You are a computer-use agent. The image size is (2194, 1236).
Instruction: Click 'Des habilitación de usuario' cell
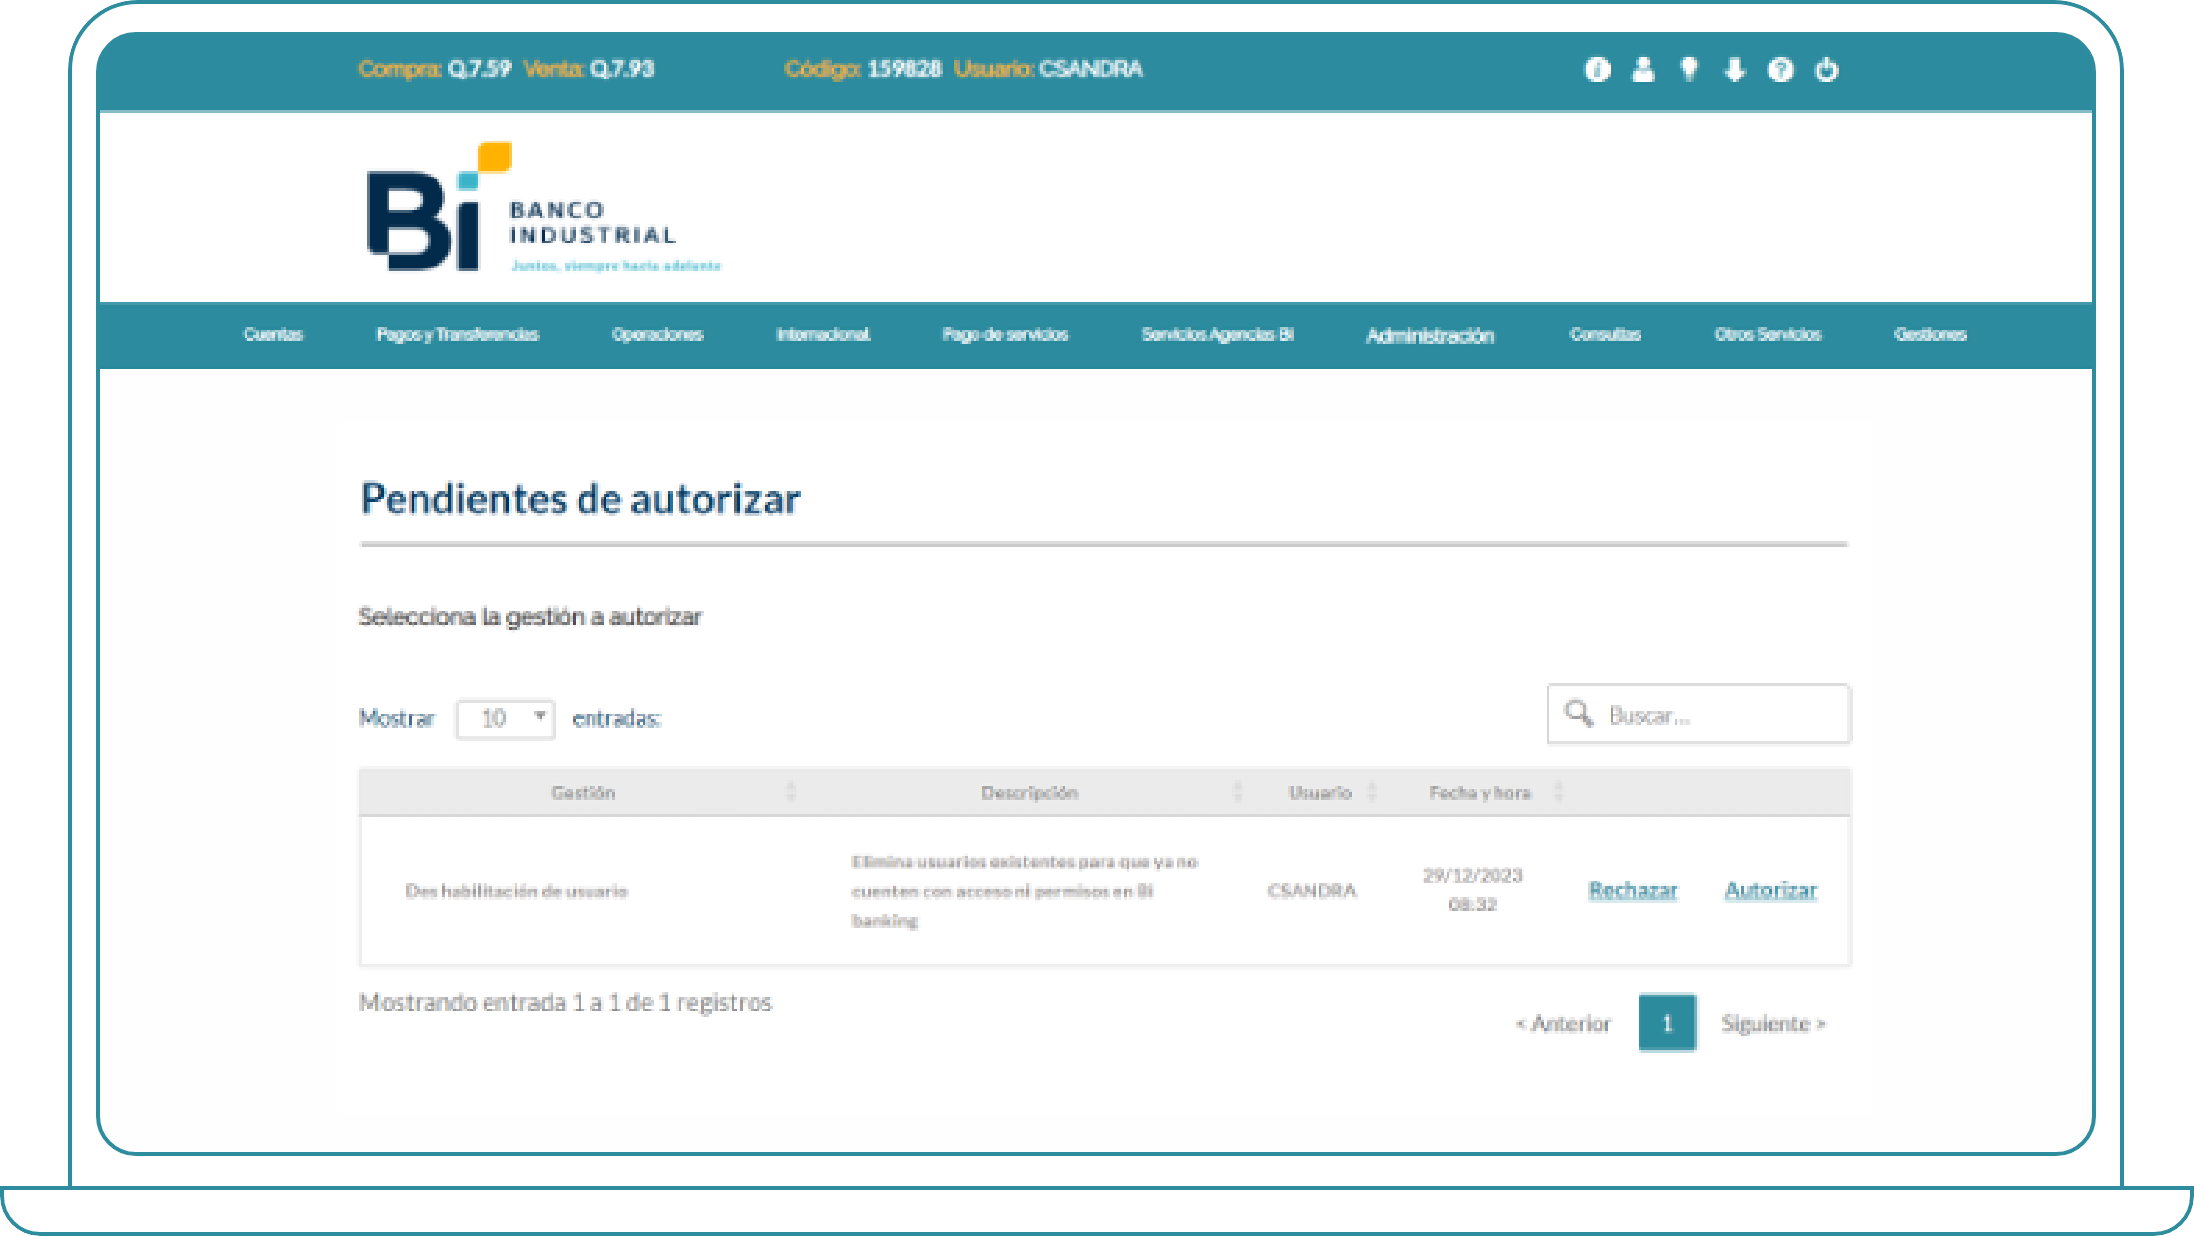pos(516,891)
